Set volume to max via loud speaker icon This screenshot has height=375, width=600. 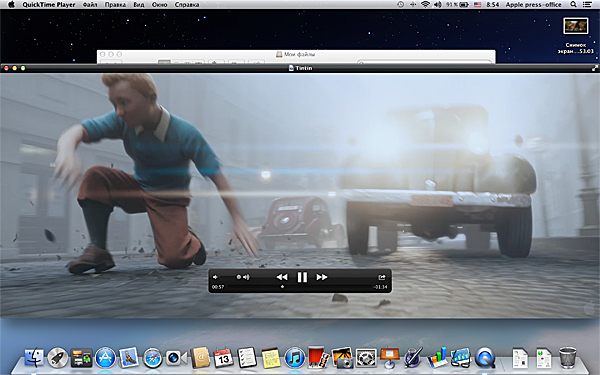246,277
